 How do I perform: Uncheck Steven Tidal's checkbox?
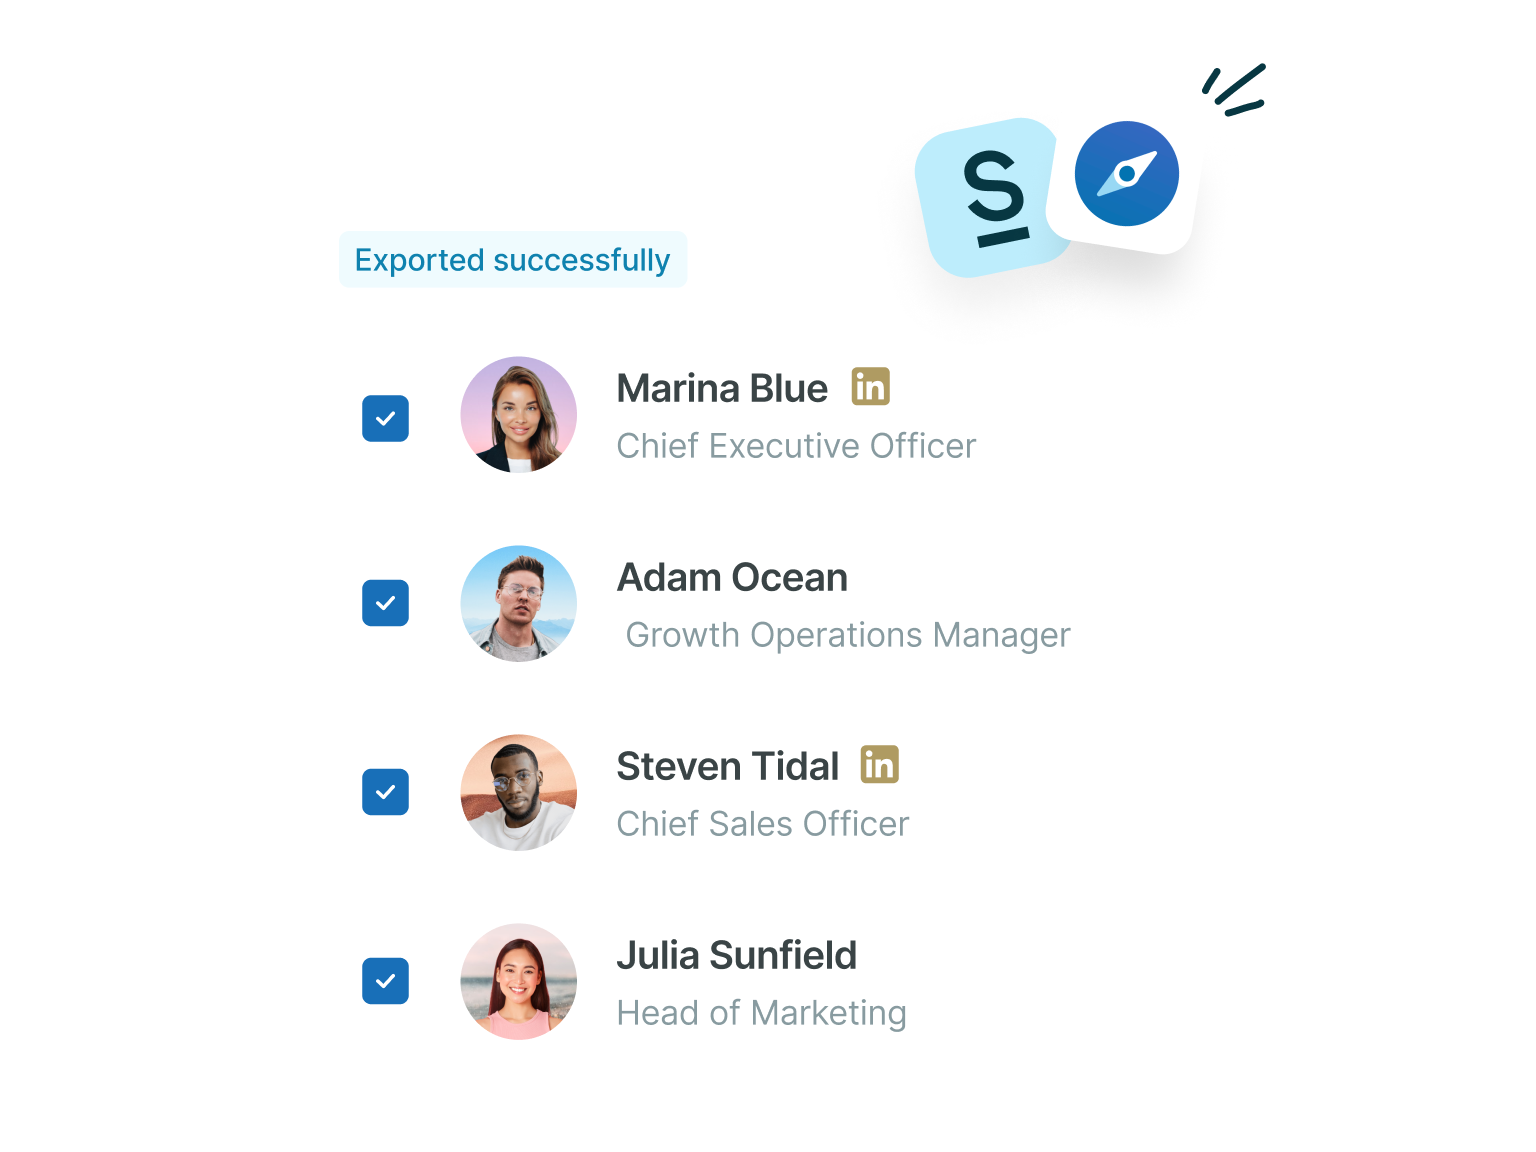(385, 792)
